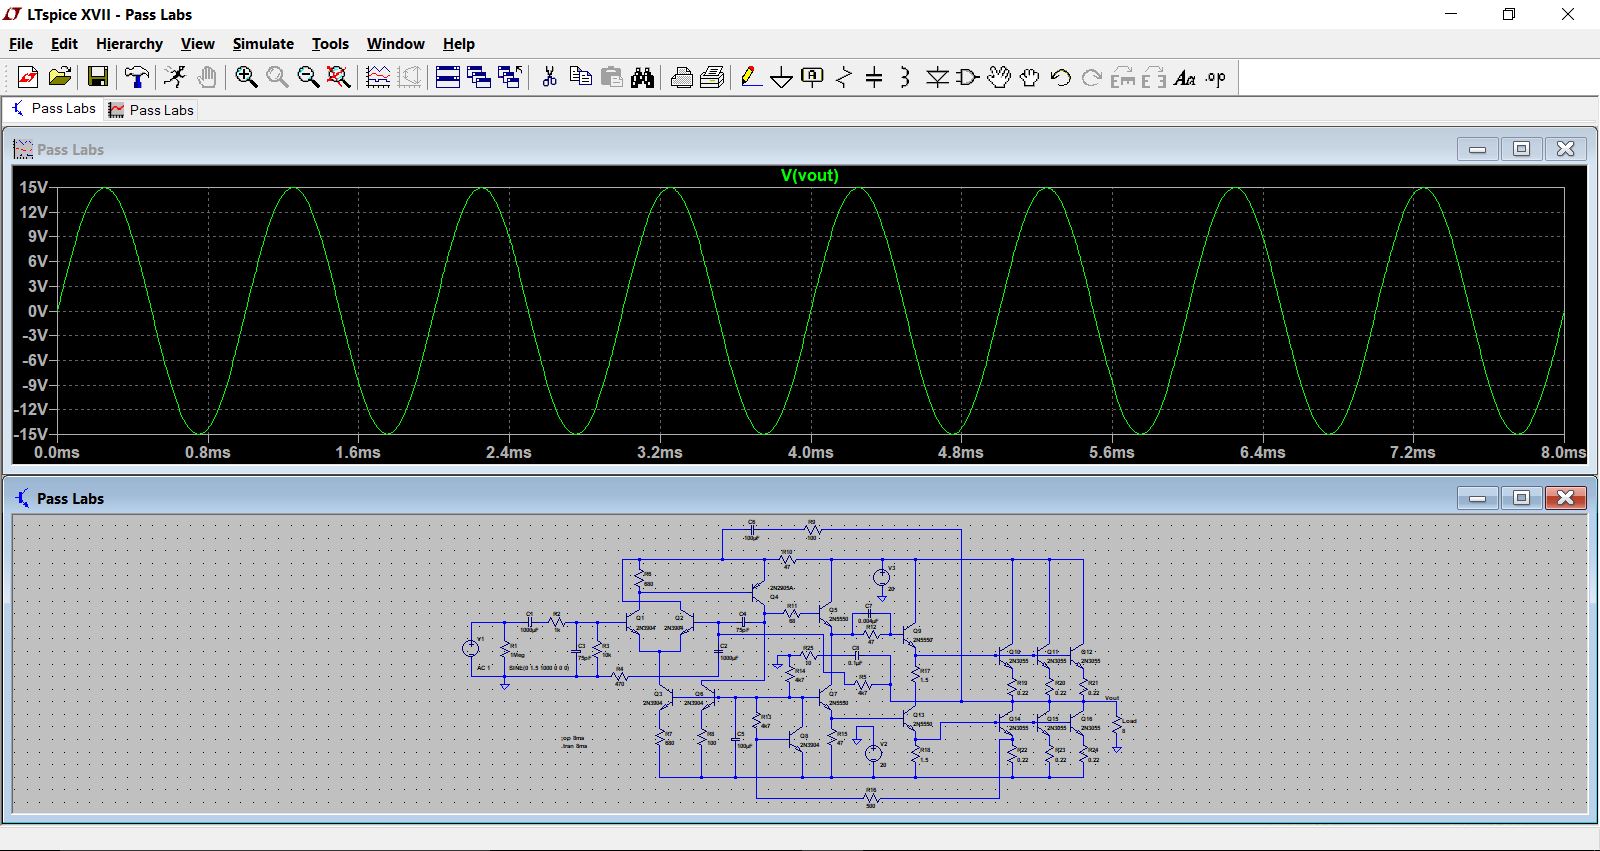Select the Copy tool icon
Screen dimensions: 1600x851
(580, 77)
